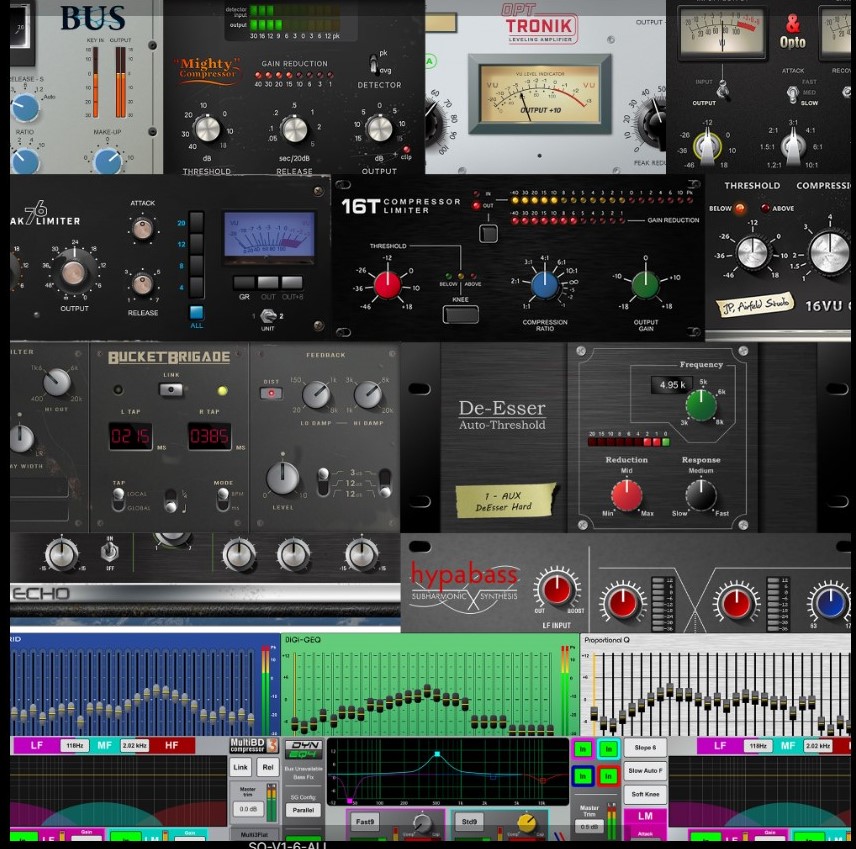856x849 pixels.
Task: Open the Fast9 compressor type selector
Action: click(365, 821)
